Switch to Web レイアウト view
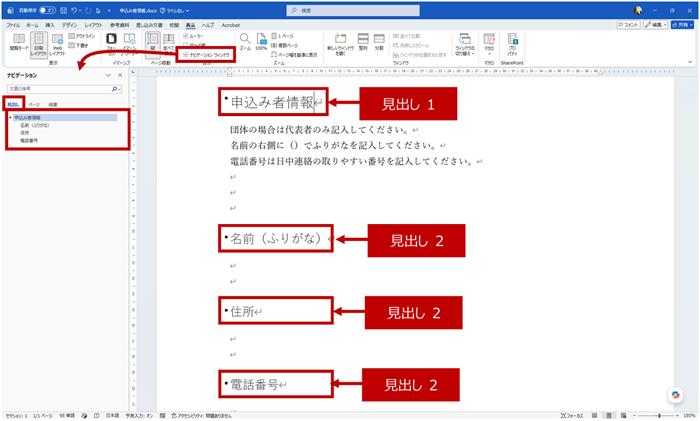This screenshot has height=421, width=700. 57,45
